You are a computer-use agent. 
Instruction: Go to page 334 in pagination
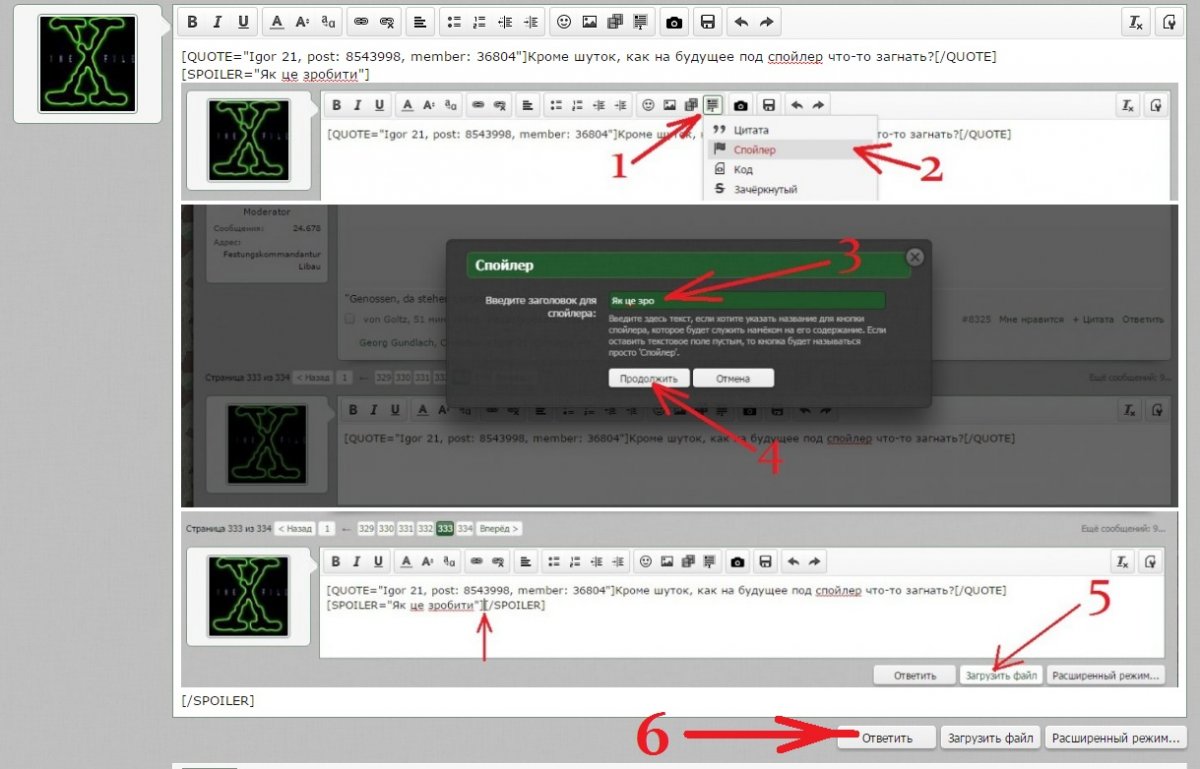click(x=464, y=528)
